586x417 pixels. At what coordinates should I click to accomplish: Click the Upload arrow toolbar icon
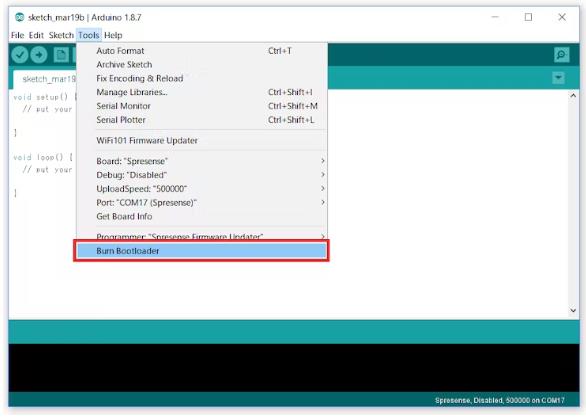point(39,55)
